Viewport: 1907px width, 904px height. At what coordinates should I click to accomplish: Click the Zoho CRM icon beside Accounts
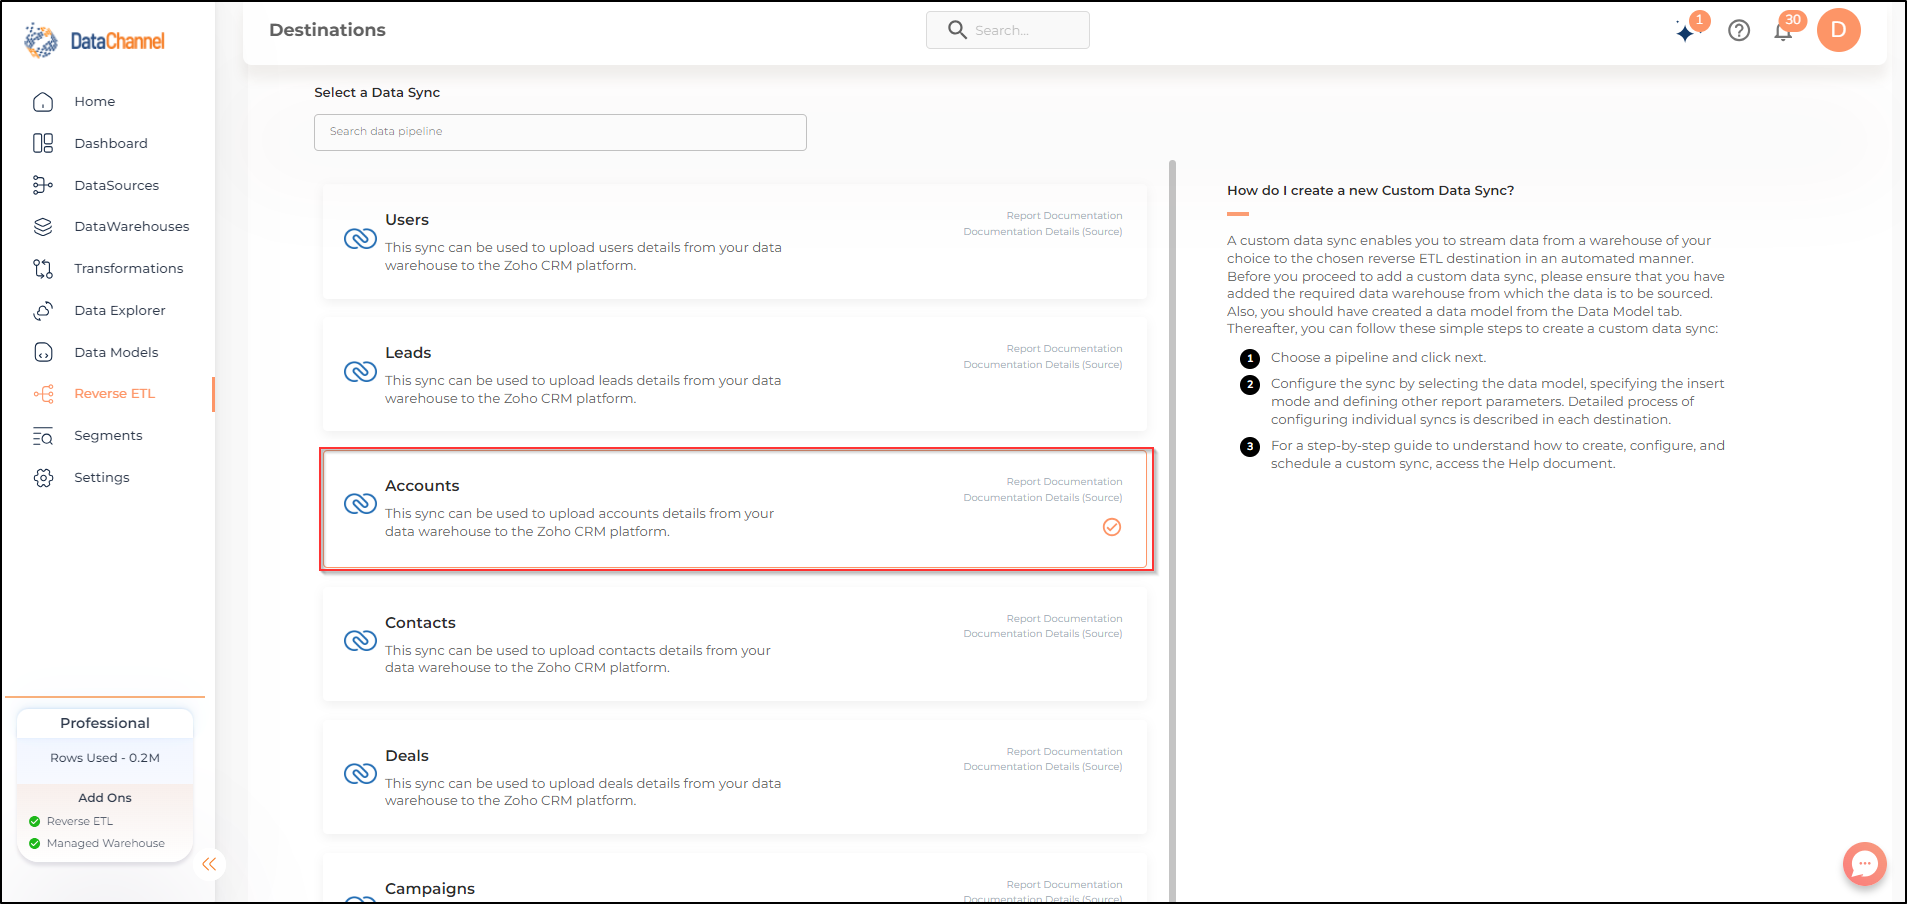pos(360,504)
